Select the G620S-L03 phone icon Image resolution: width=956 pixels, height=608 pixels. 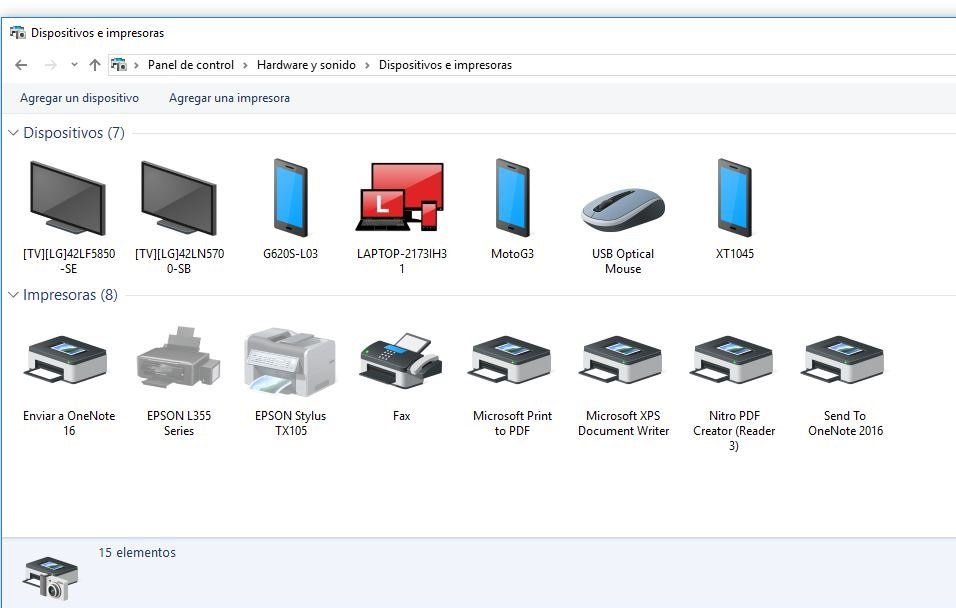[x=290, y=198]
